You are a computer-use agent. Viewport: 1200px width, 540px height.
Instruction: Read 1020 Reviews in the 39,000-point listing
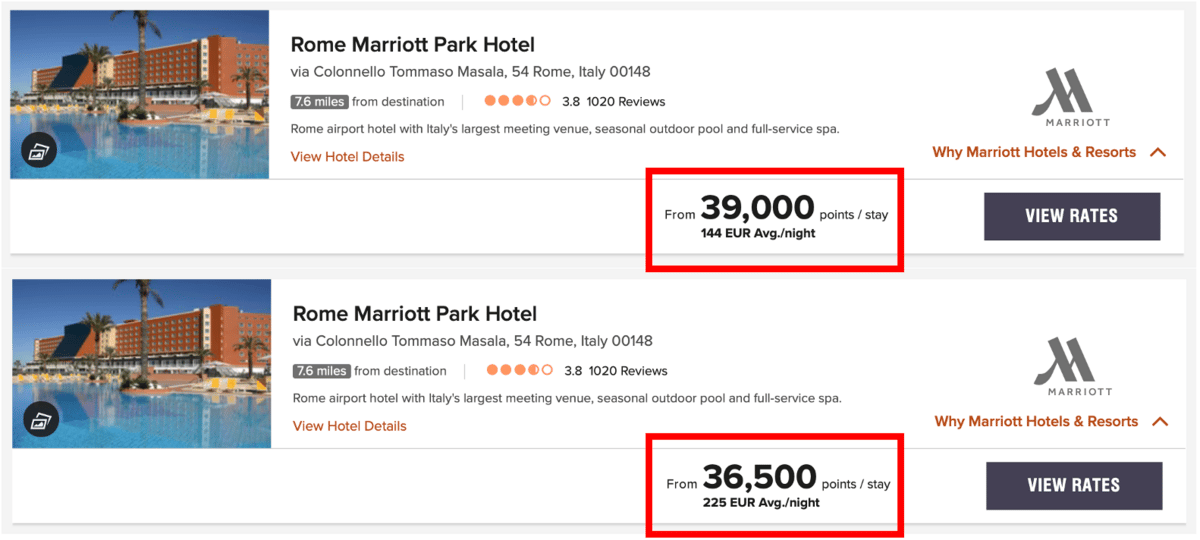pyautogui.click(x=625, y=102)
